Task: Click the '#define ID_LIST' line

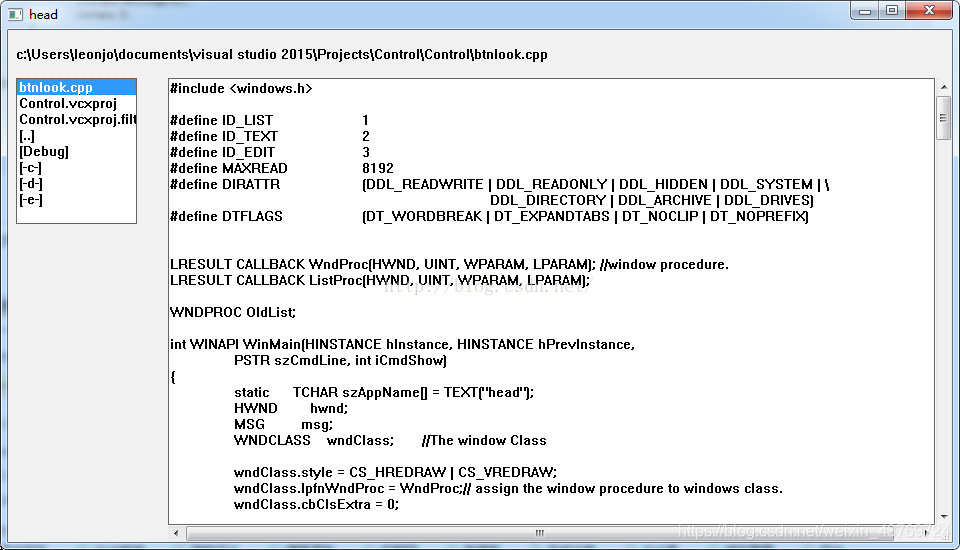Action: click(269, 120)
